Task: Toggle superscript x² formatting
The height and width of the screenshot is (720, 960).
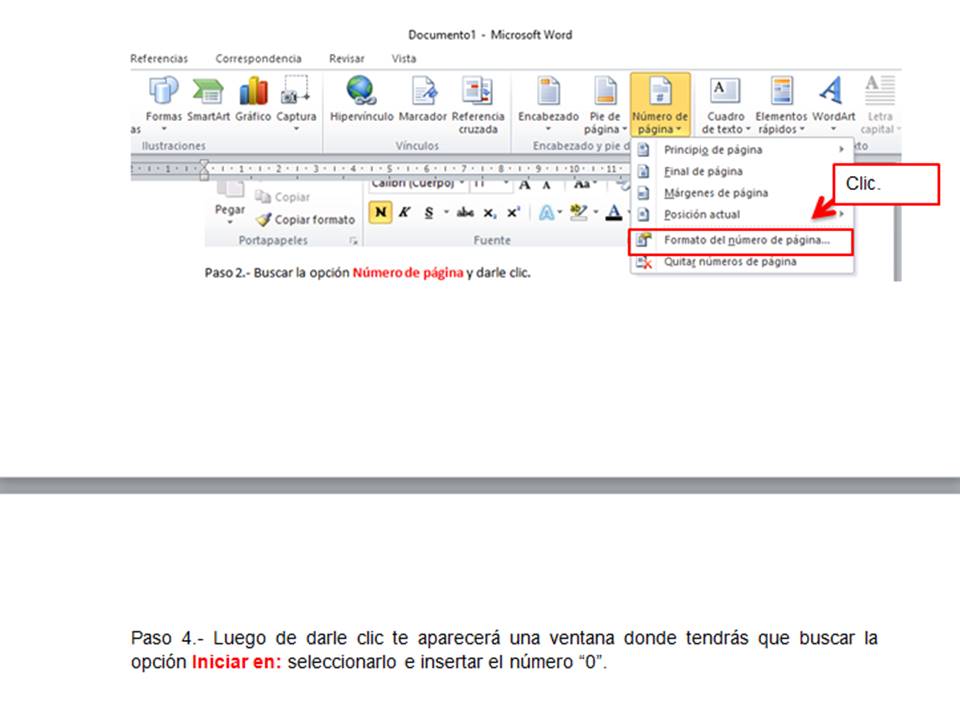Action: click(513, 212)
